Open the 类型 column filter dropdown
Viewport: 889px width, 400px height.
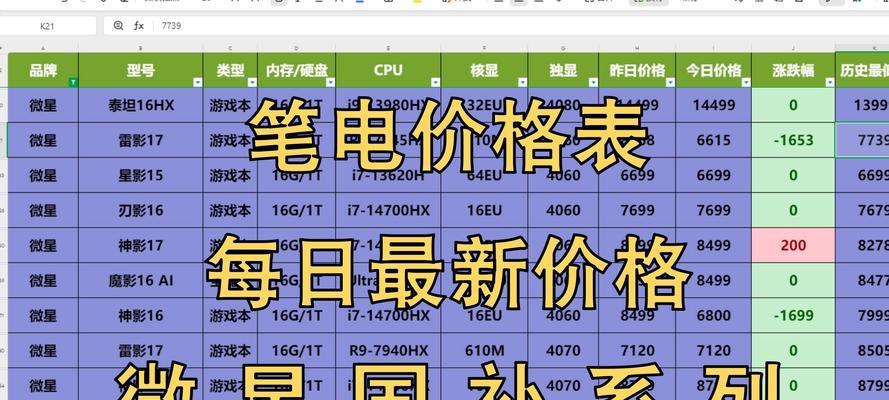click(x=252, y=83)
